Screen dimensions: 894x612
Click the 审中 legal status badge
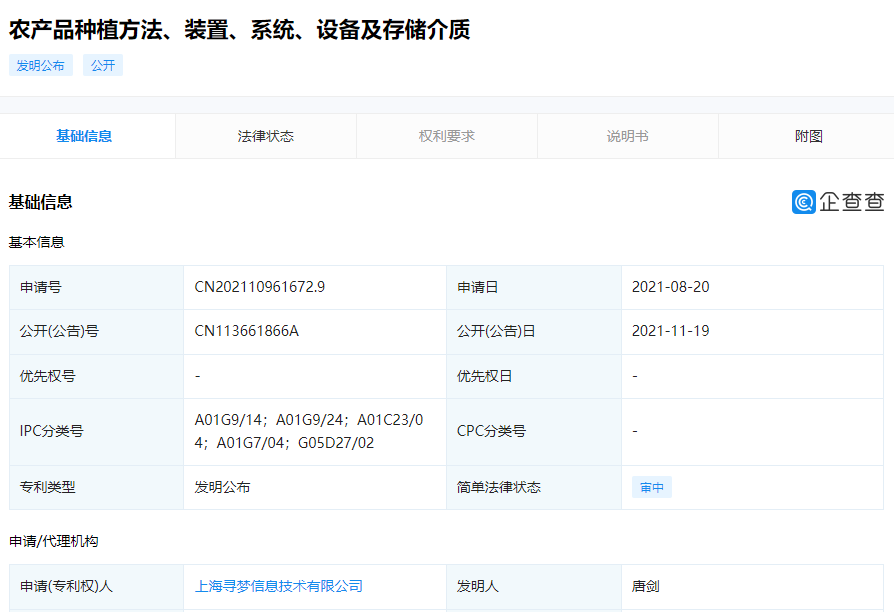650,487
